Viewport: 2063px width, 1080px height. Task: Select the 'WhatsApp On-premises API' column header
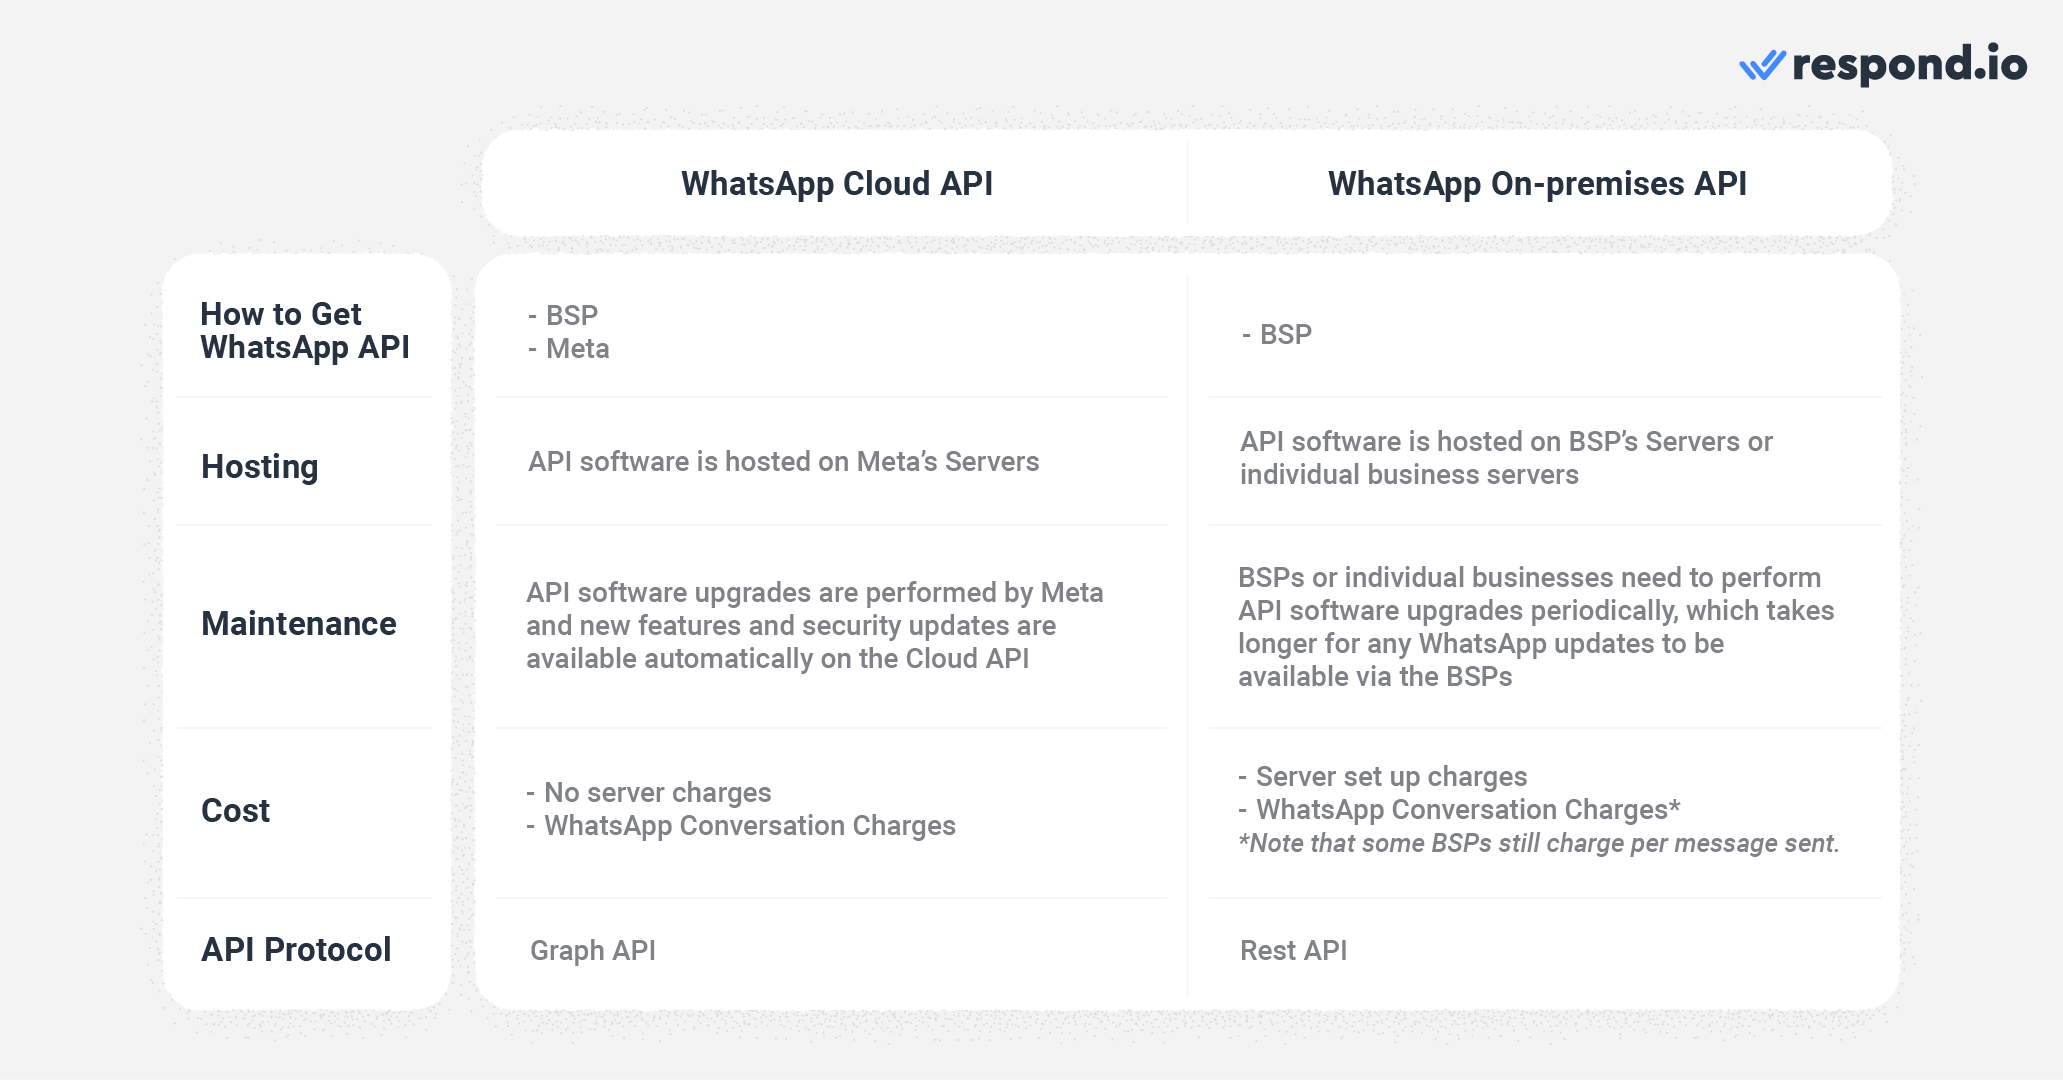point(1537,184)
